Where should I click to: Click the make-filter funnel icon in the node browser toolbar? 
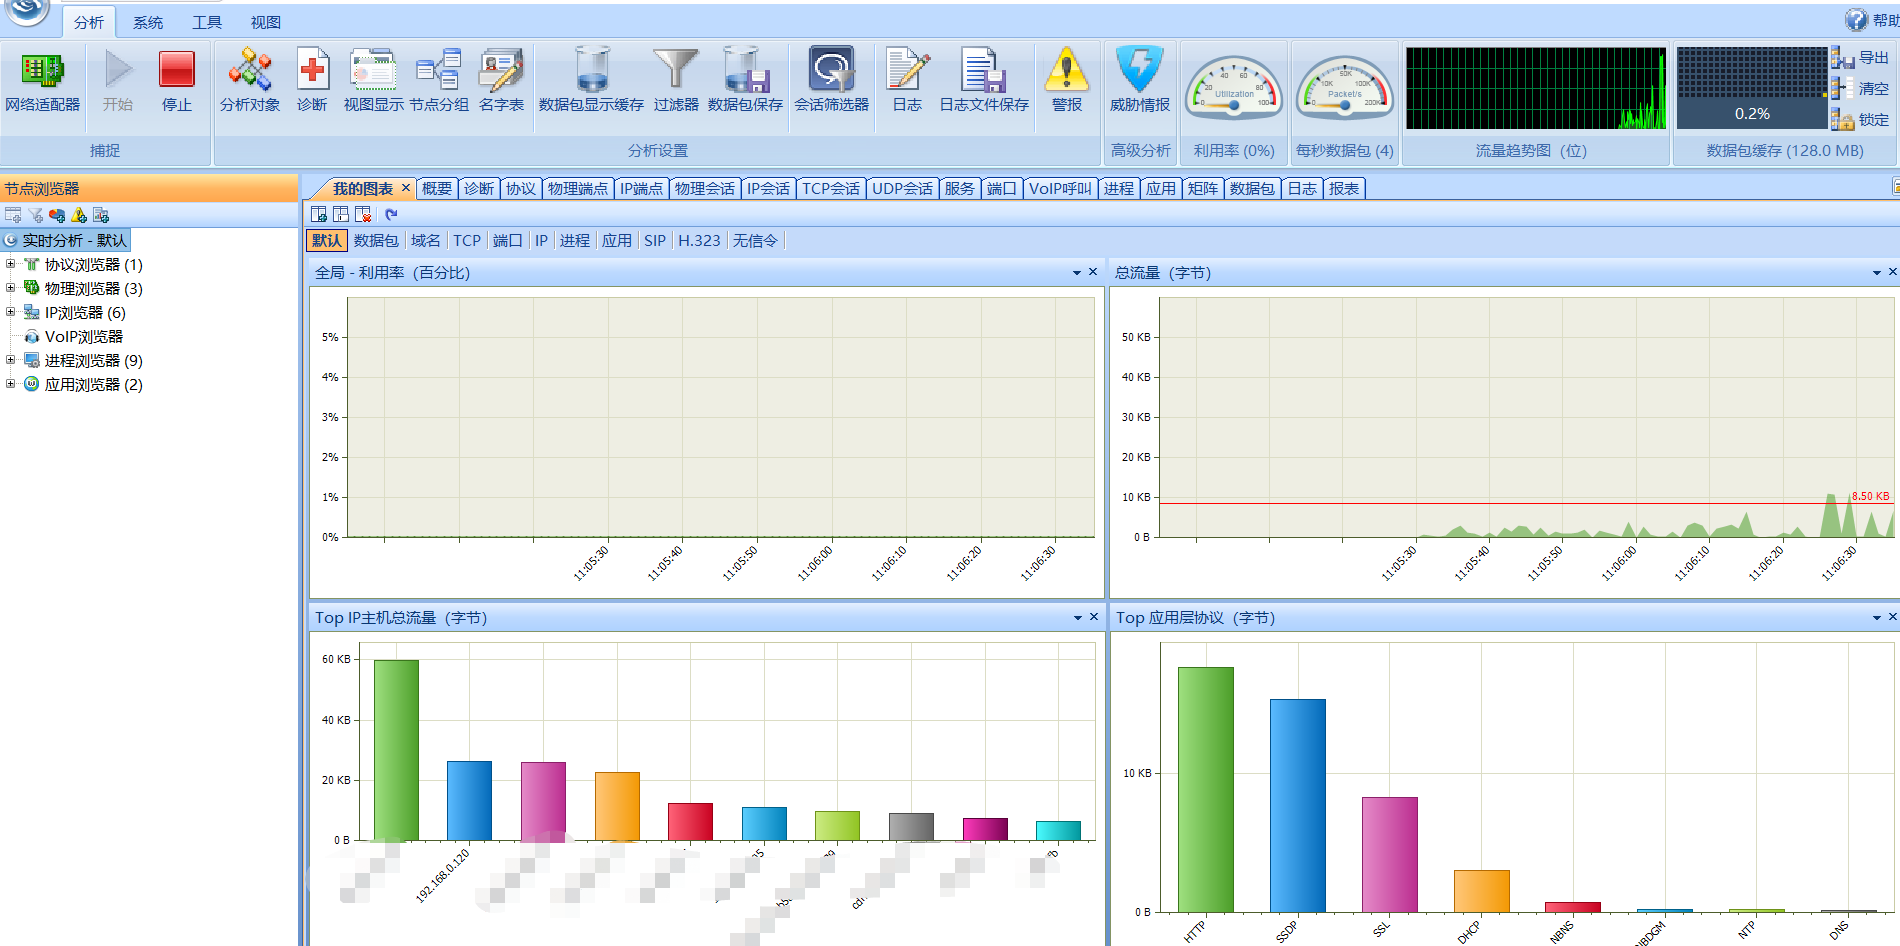pos(35,215)
